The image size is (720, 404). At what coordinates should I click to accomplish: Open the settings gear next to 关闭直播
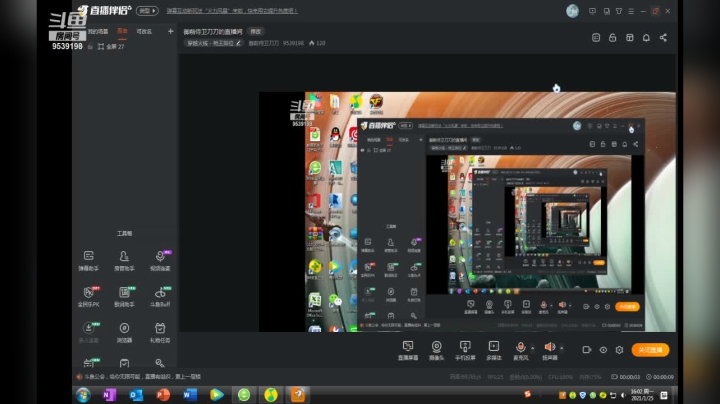(619, 350)
